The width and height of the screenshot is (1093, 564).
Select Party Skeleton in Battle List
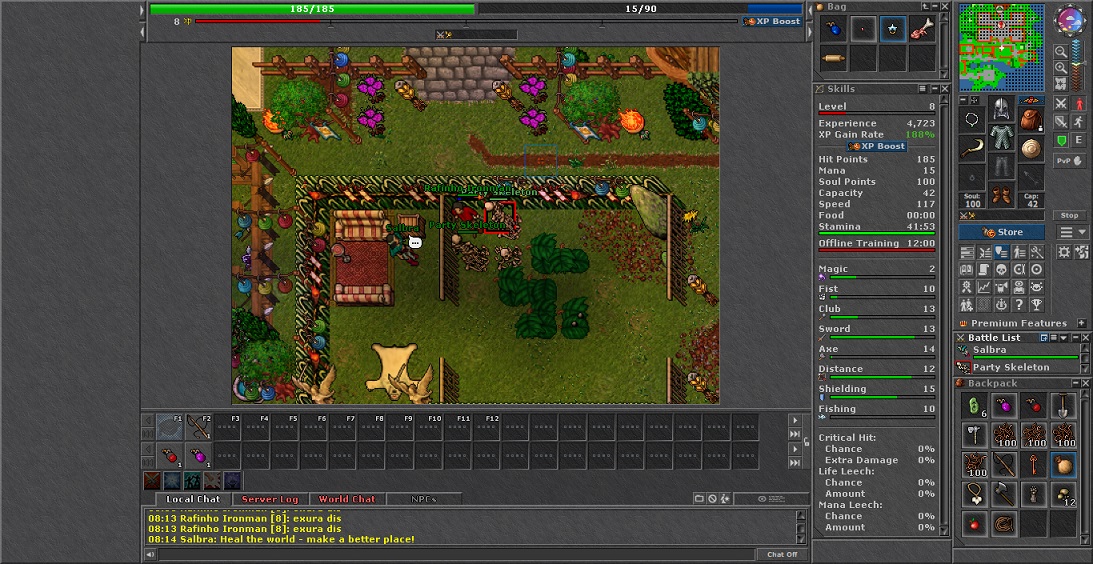pyautogui.click(x=1011, y=367)
